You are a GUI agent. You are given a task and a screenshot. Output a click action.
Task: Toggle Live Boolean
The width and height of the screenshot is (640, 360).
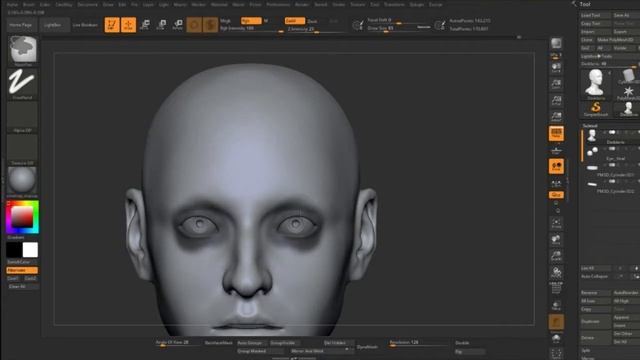(85, 25)
